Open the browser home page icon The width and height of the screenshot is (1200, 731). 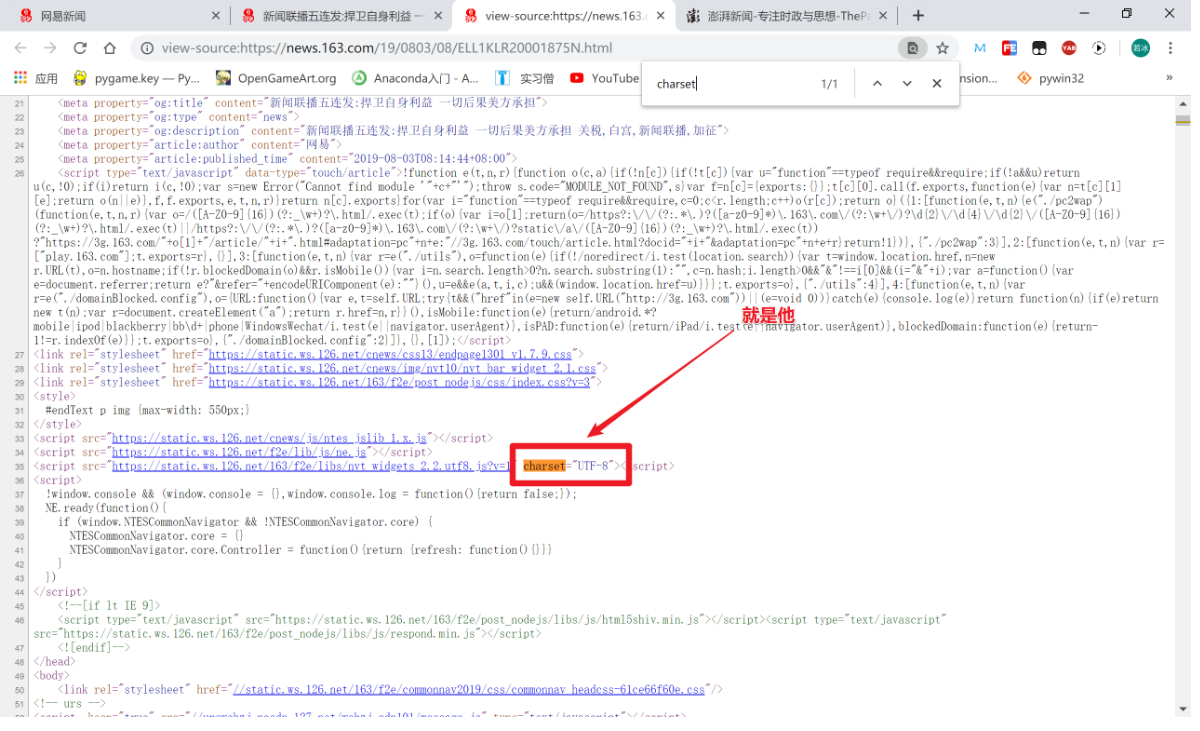pyautogui.click(x=110, y=48)
